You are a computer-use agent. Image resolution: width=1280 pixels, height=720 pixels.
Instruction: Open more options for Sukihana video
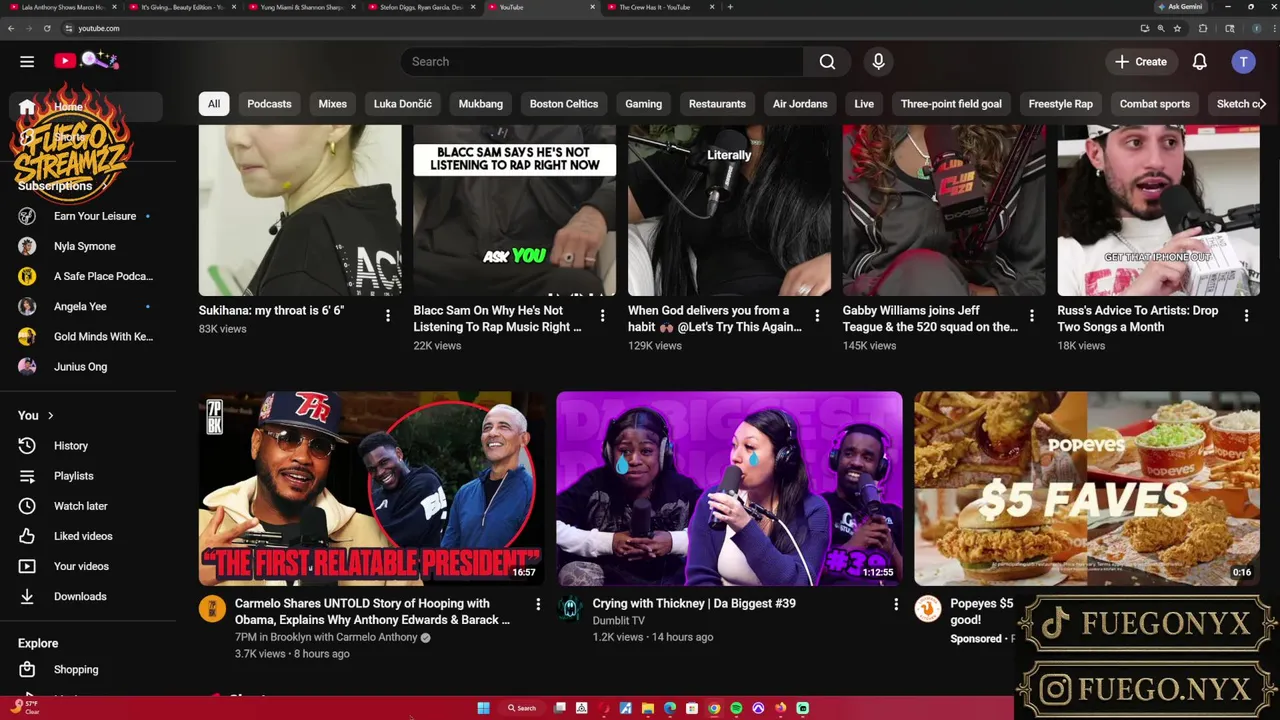tap(388, 316)
